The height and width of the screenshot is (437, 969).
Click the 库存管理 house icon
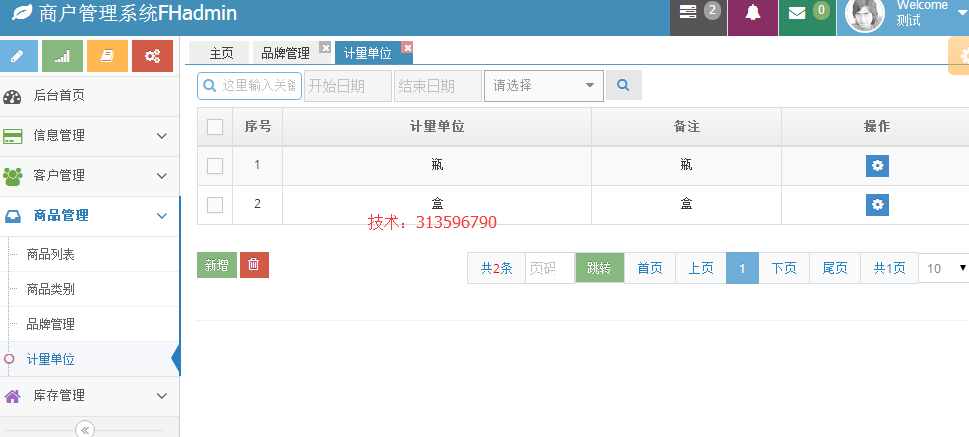[12, 396]
